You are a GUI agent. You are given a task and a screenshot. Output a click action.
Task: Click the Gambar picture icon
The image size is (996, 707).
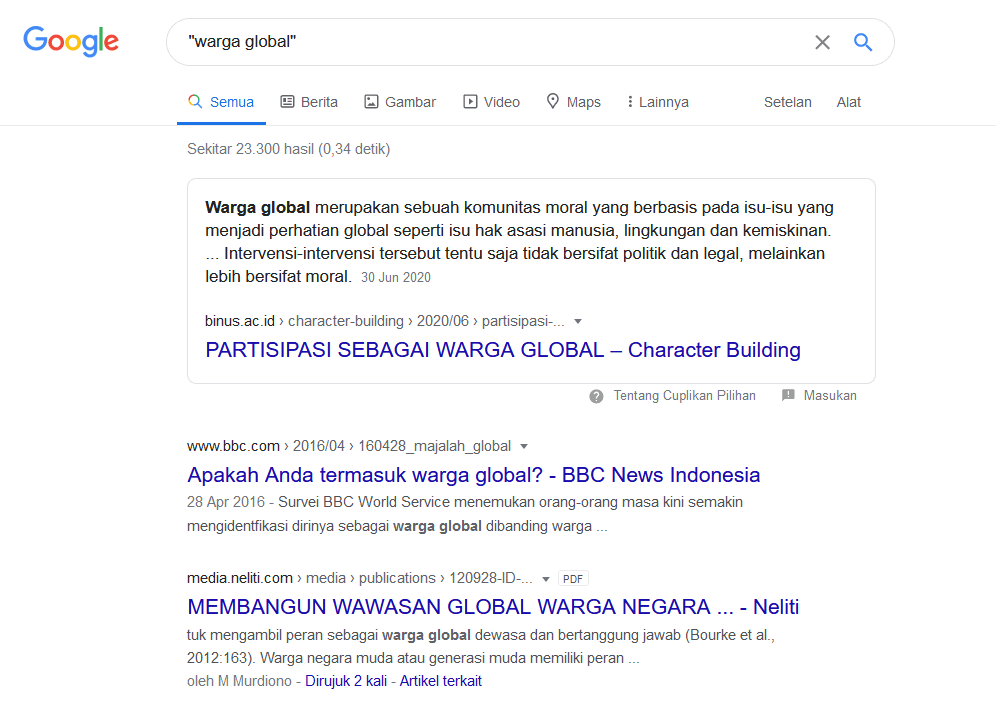[371, 102]
